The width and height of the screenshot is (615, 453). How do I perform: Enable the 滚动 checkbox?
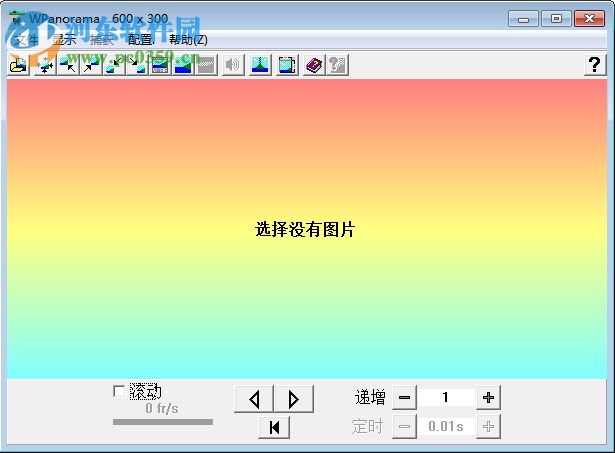click(x=119, y=391)
